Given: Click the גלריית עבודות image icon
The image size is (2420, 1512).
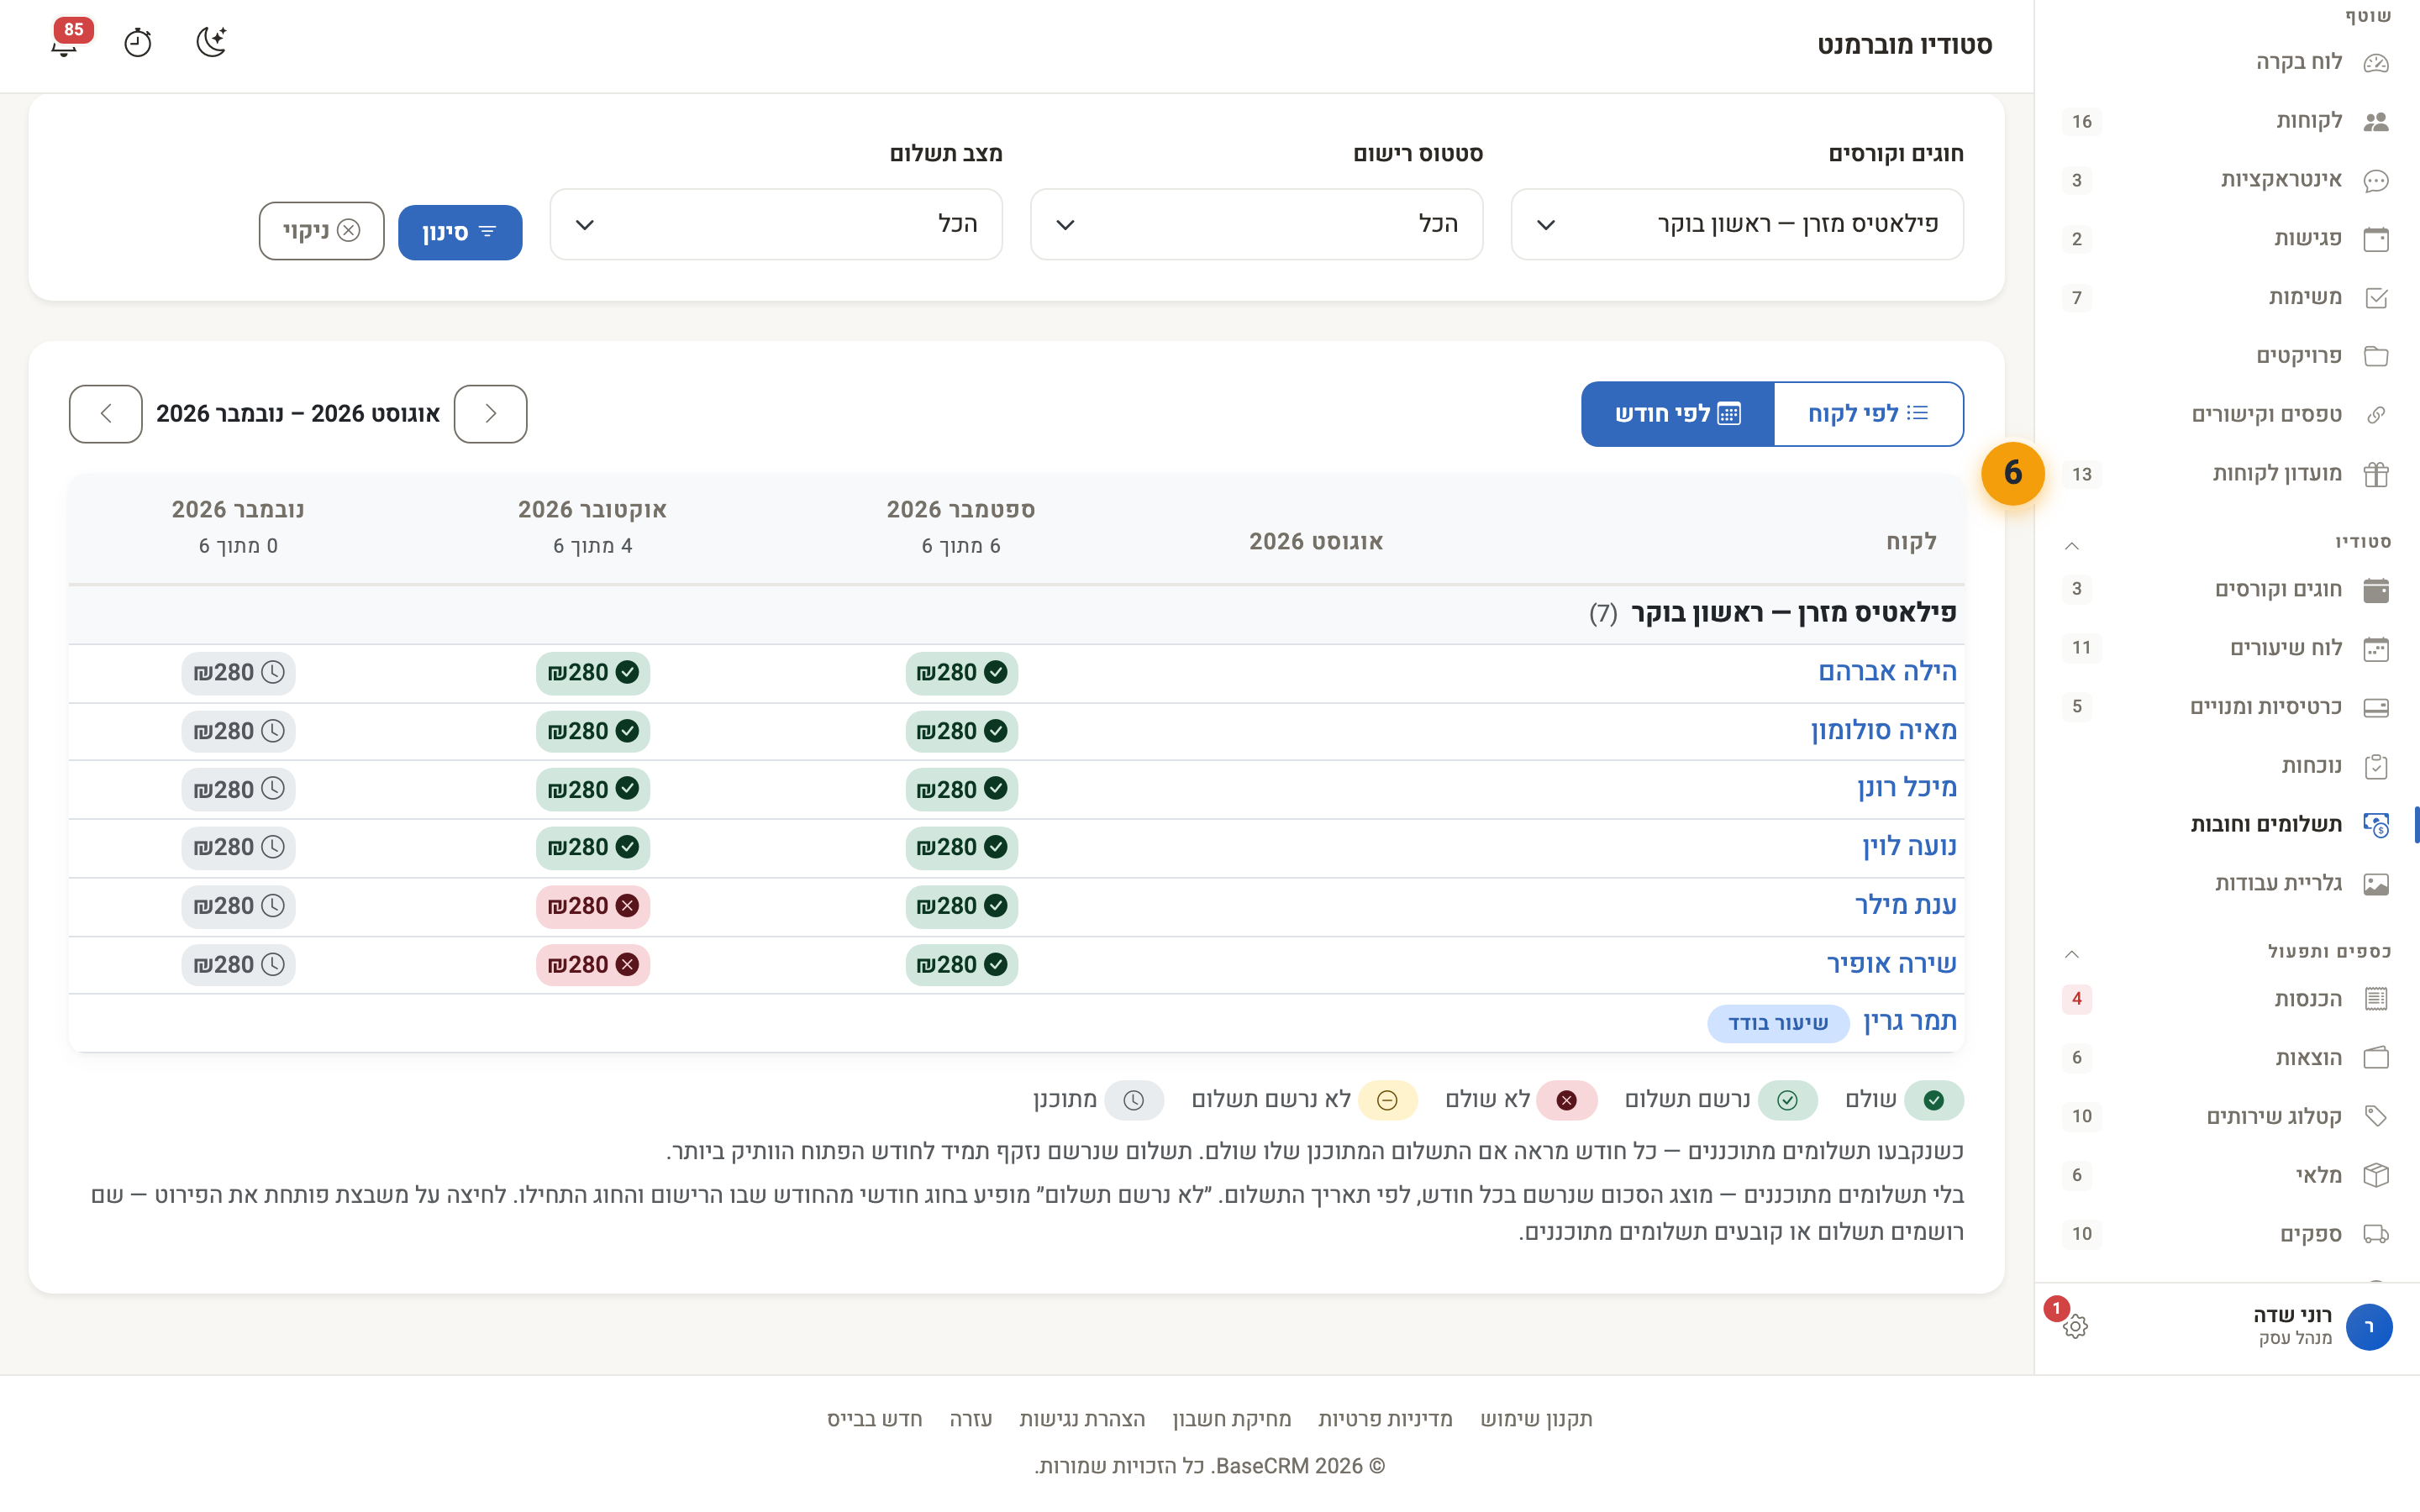Looking at the screenshot, I should pyautogui.click(x=2376, y=884).
